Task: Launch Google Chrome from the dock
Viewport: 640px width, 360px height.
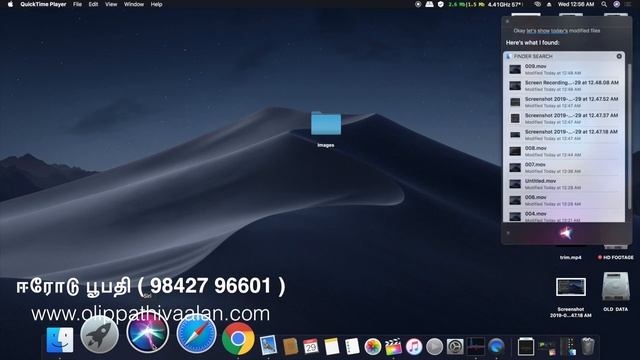Action: coord(238,338)
